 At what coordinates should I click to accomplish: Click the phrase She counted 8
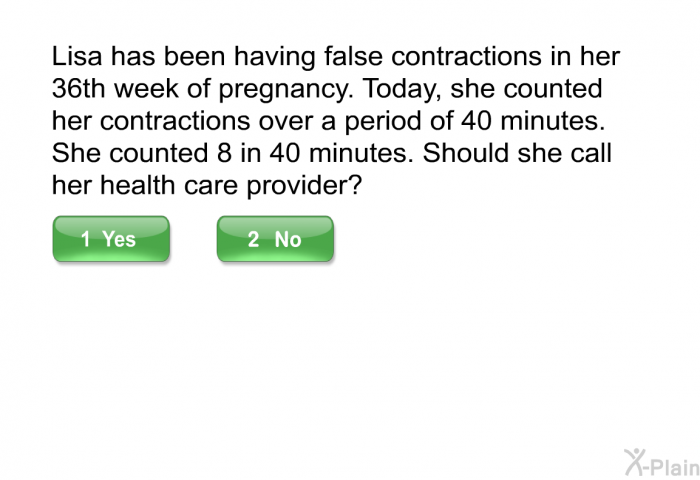[x=142, y=153]
